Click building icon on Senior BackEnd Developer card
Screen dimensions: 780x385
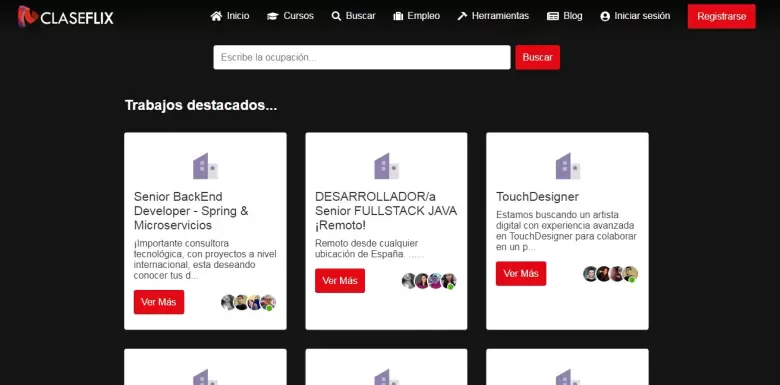205,166
